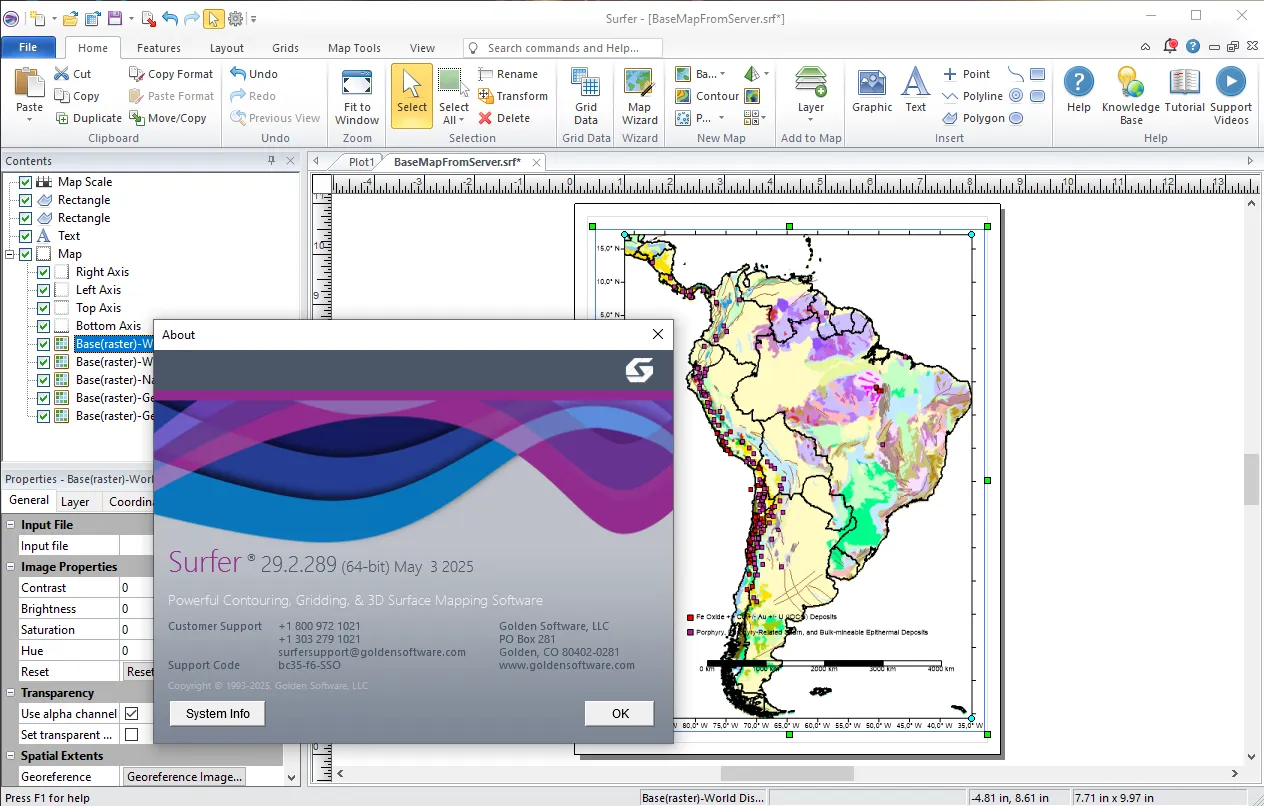Toggle visibility checkbox for Map Scale
The height and width of the screenshot is (806, 1264).
pos(26,182)
